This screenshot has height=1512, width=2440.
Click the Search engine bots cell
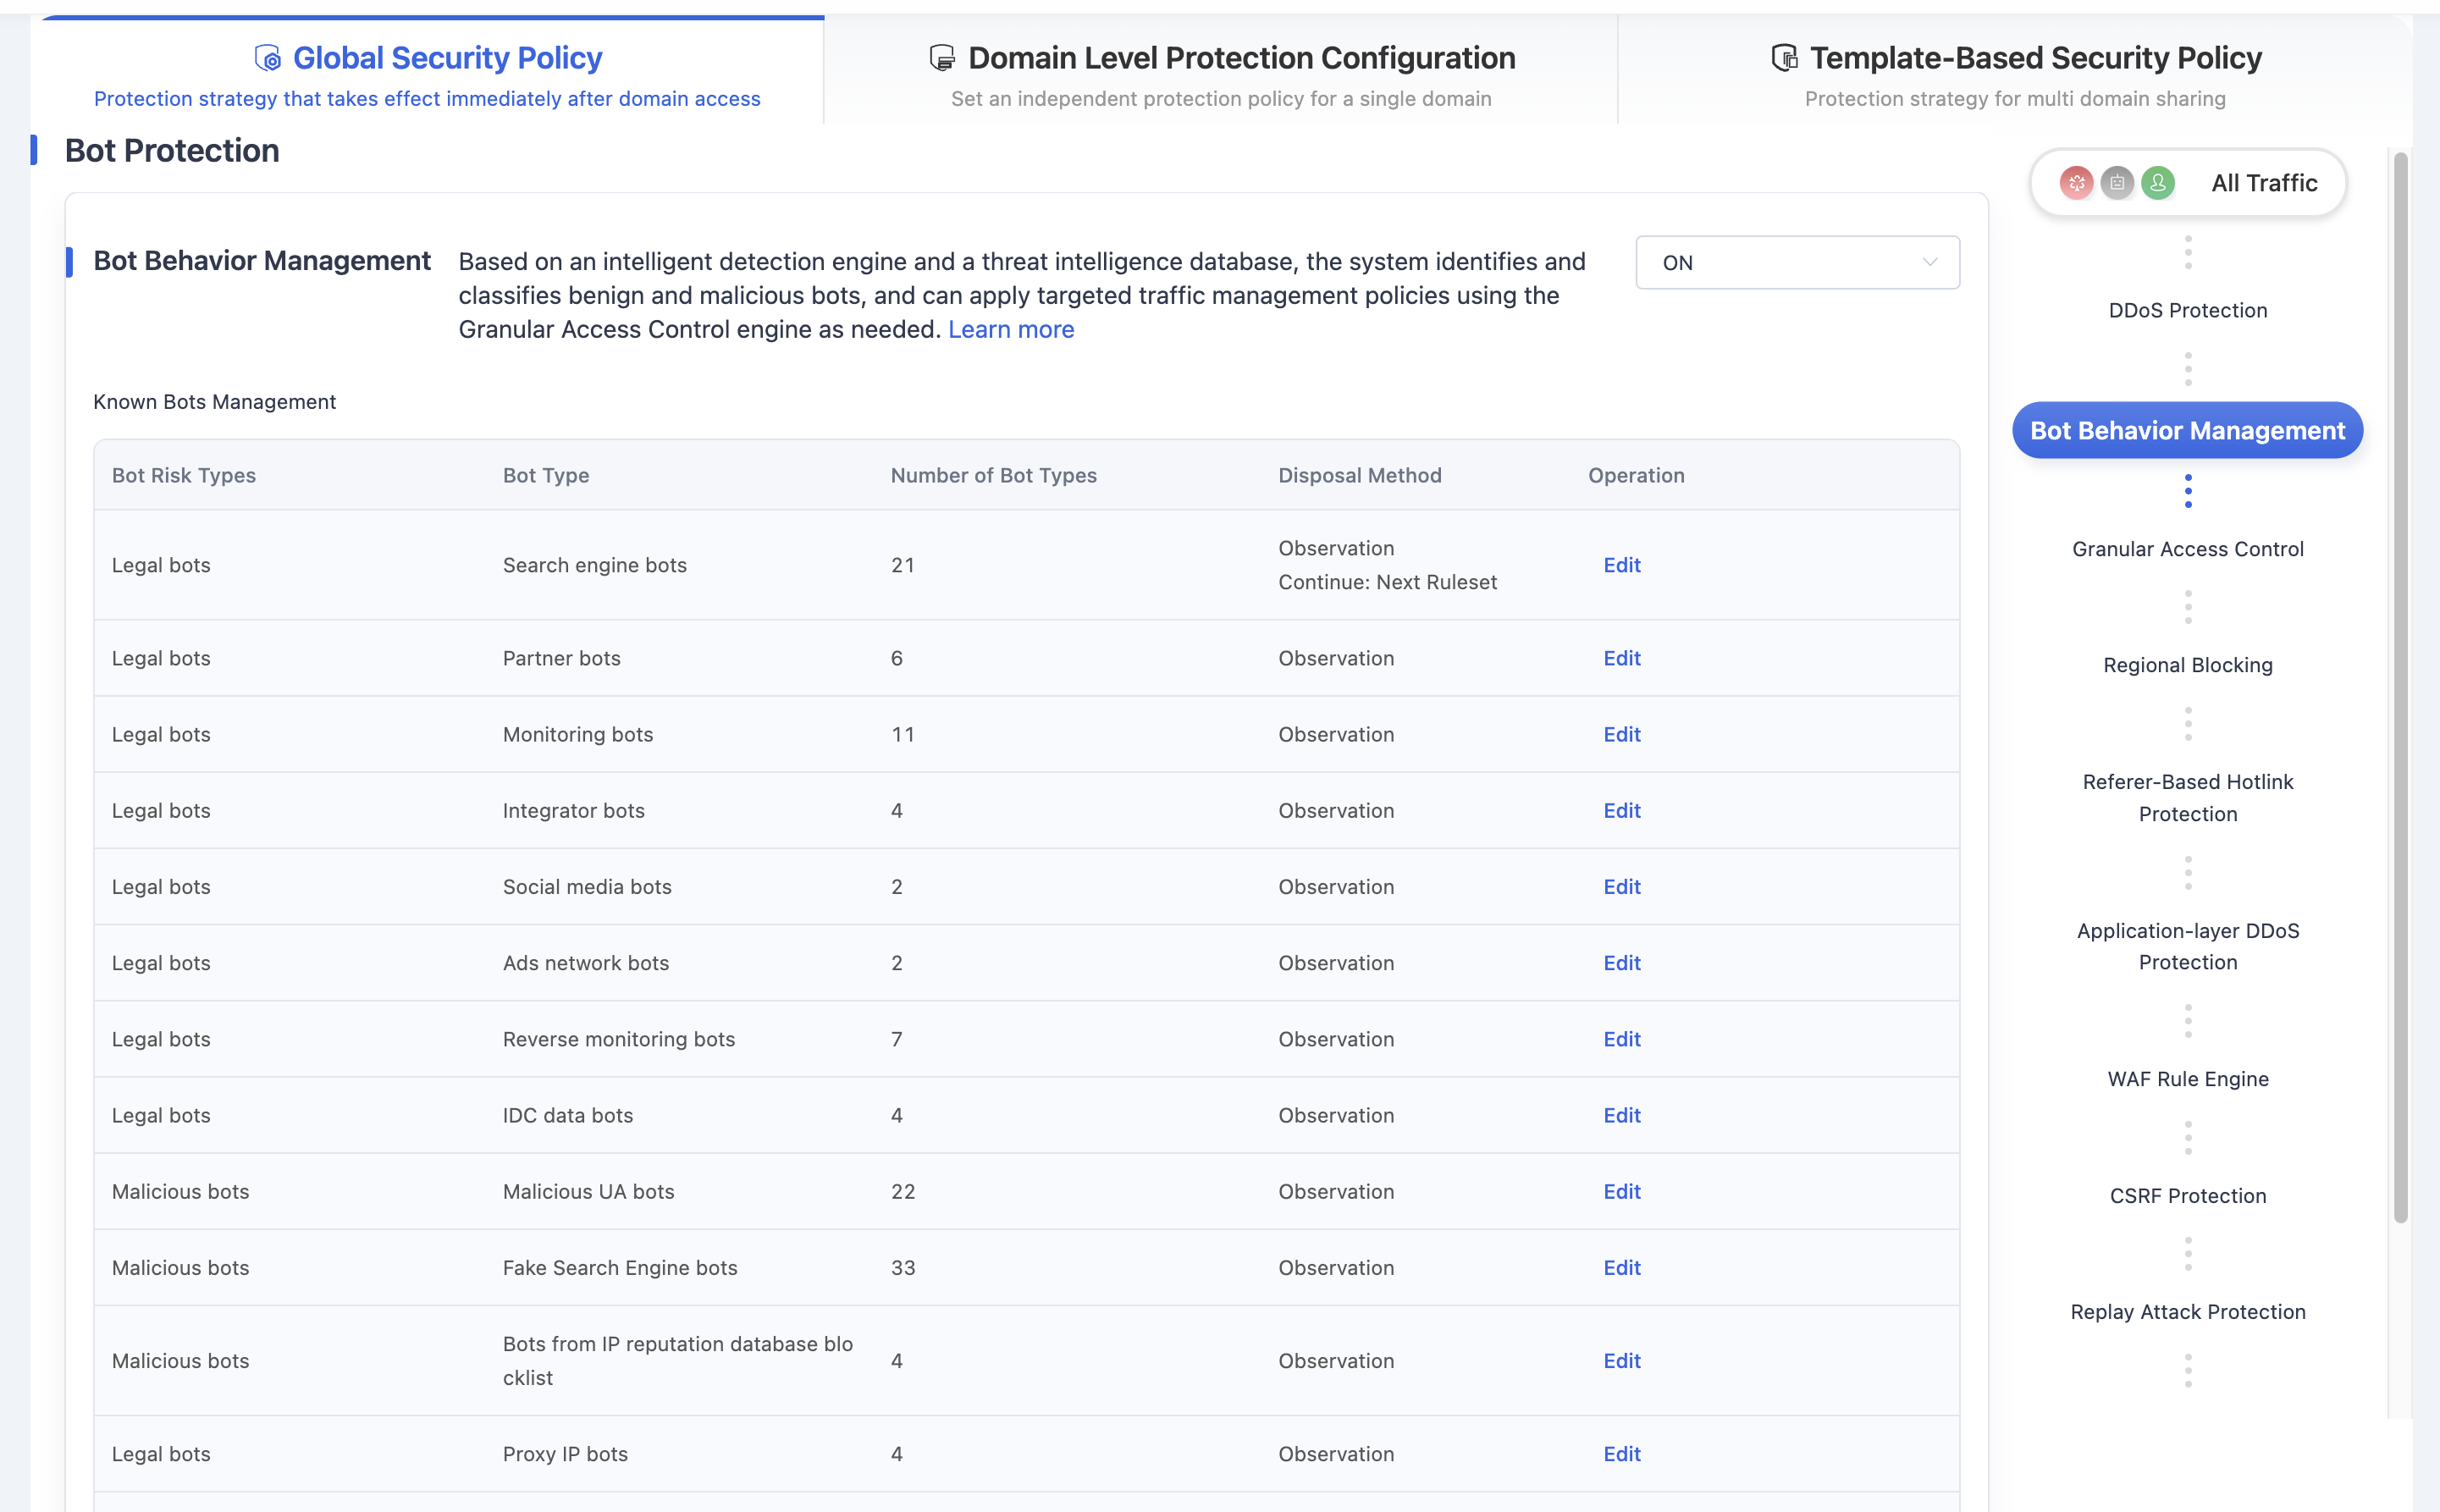(595, 565)
